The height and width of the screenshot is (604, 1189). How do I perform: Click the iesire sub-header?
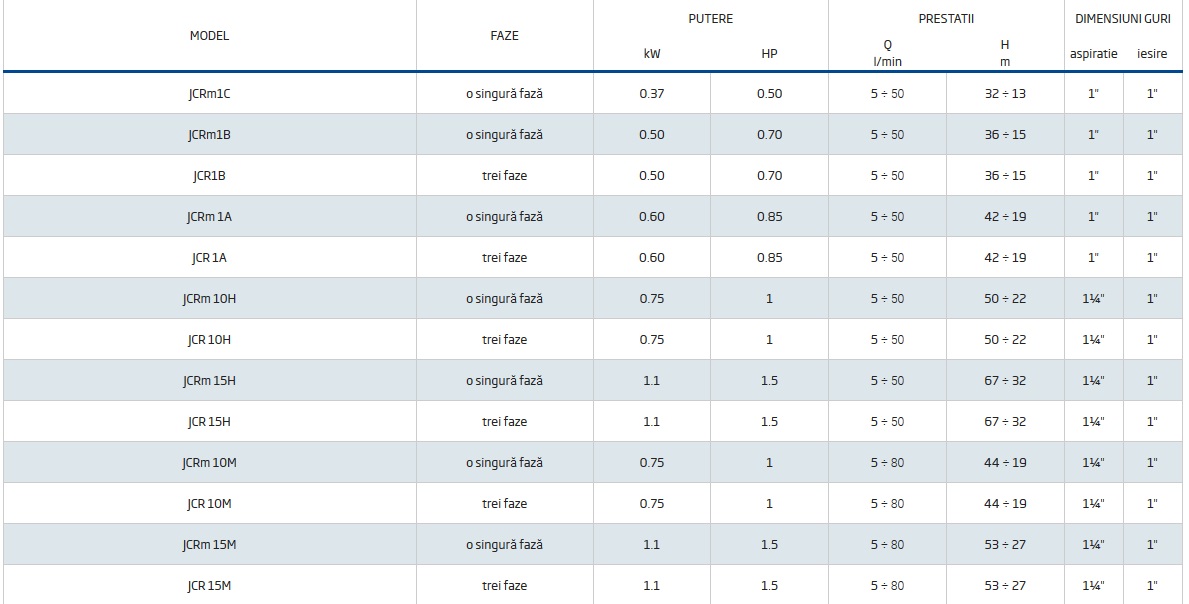1152,54
